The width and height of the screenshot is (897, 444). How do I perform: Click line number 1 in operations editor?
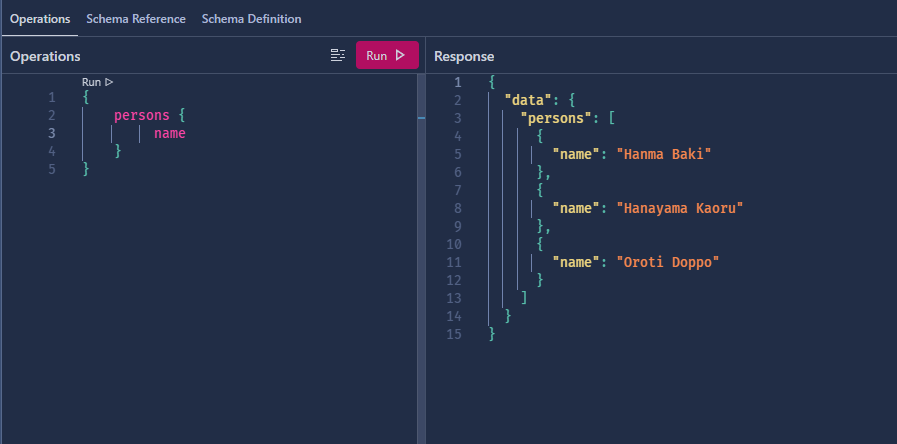click(x=51, y=97)
